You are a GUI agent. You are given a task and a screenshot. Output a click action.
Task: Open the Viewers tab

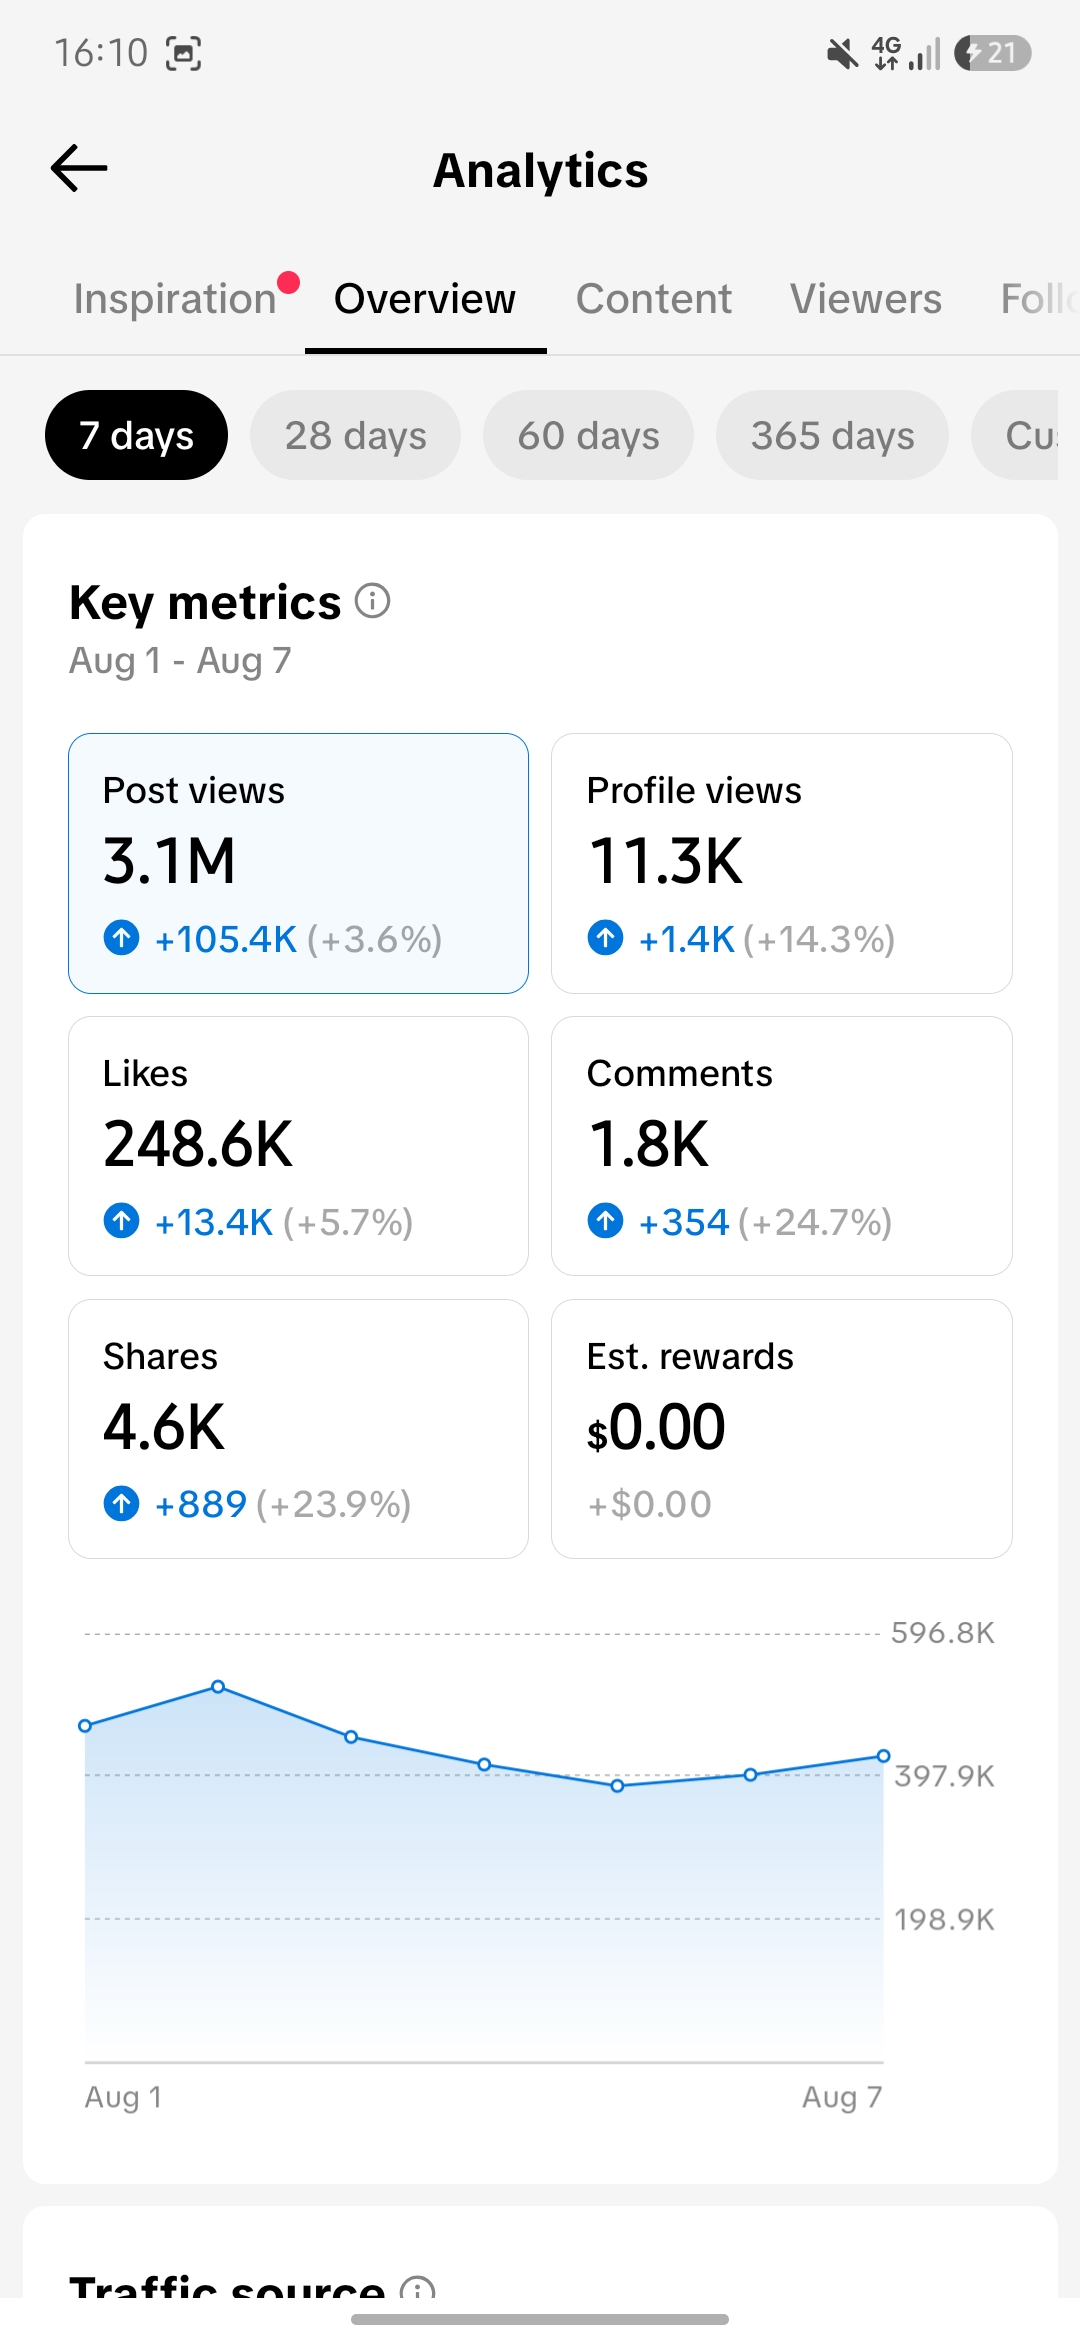(x=866, y=299)
